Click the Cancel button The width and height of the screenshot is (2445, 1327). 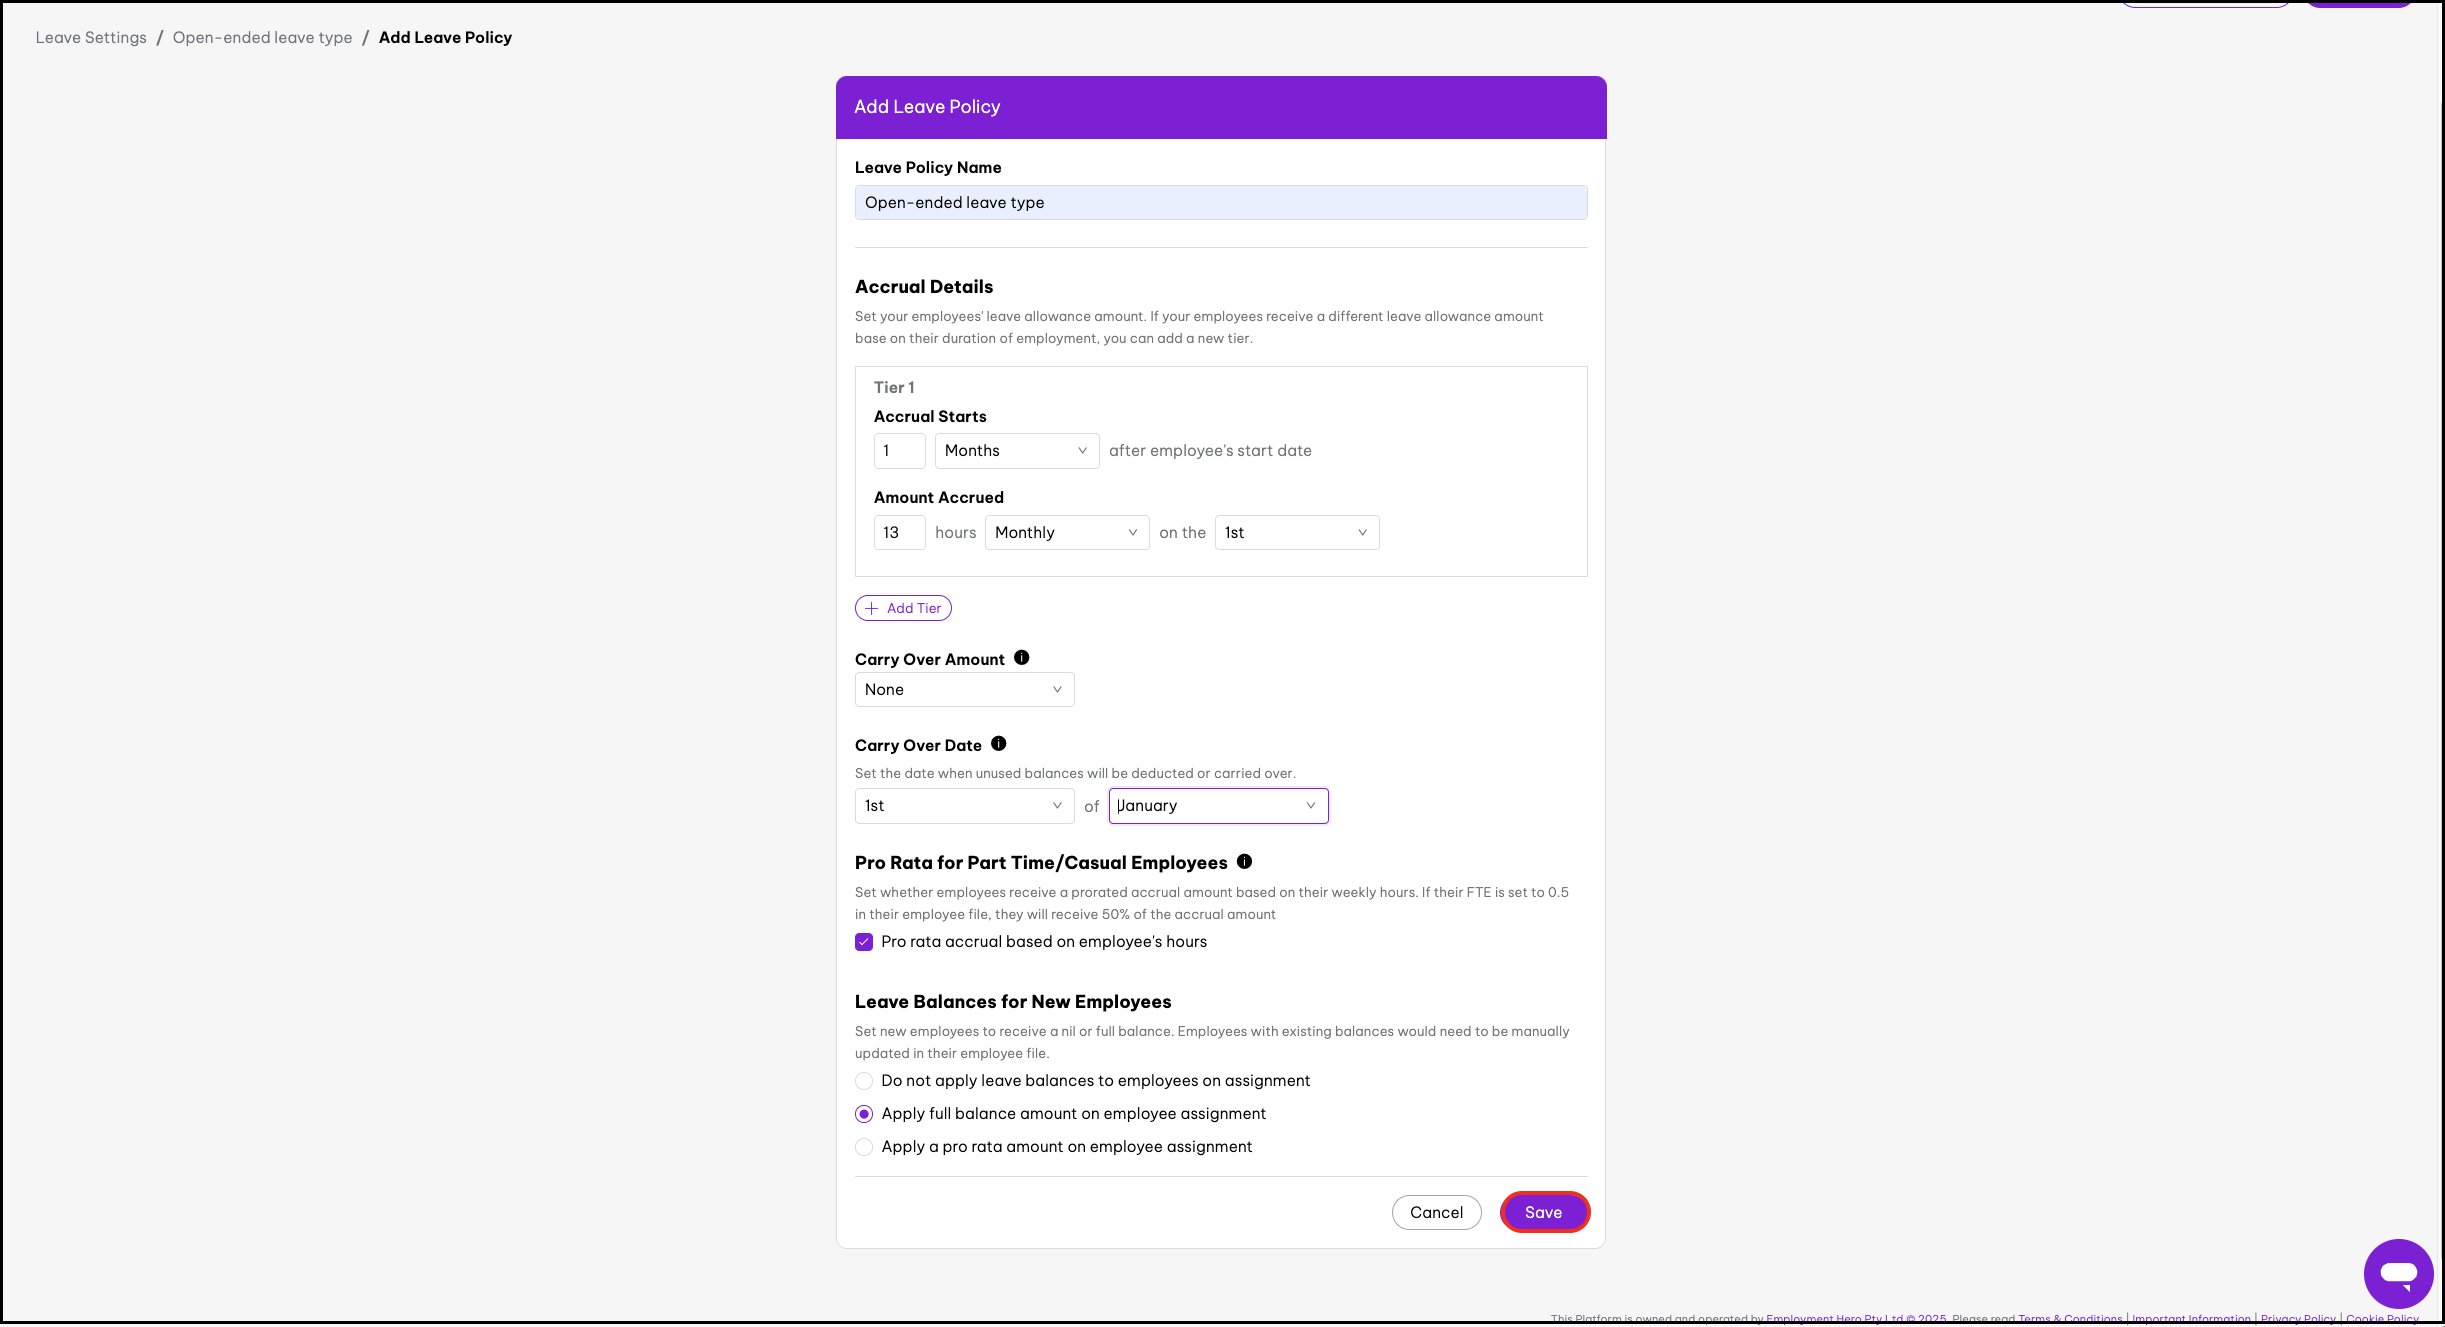click(x=1436, y=1213)
